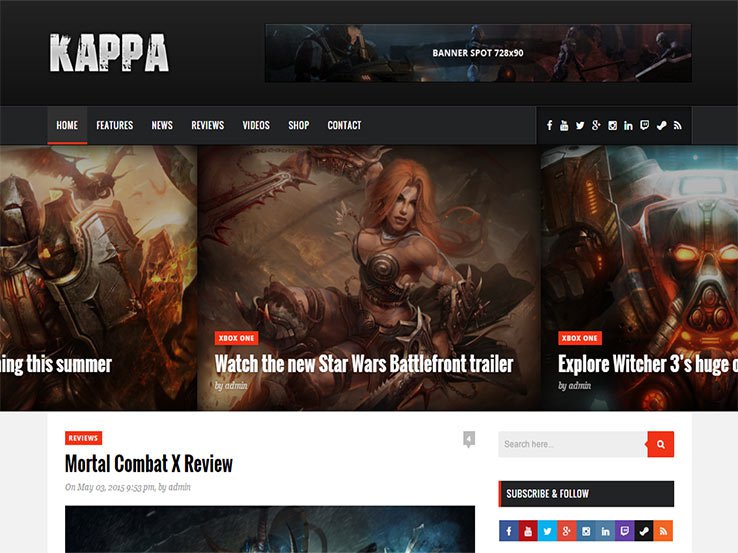Click the black Steam tile in sidebar
This screenshot has height=553, width=738.
click(644, 531)
